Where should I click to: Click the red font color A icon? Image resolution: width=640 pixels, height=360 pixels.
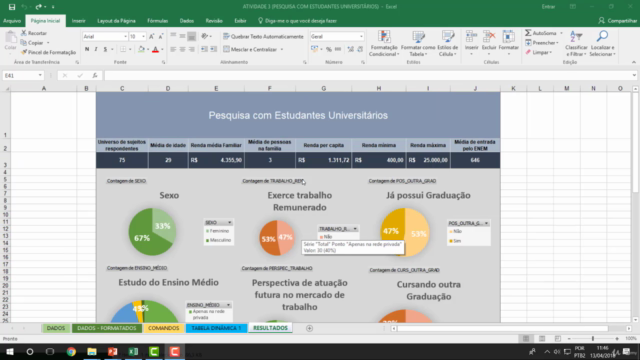155,49
